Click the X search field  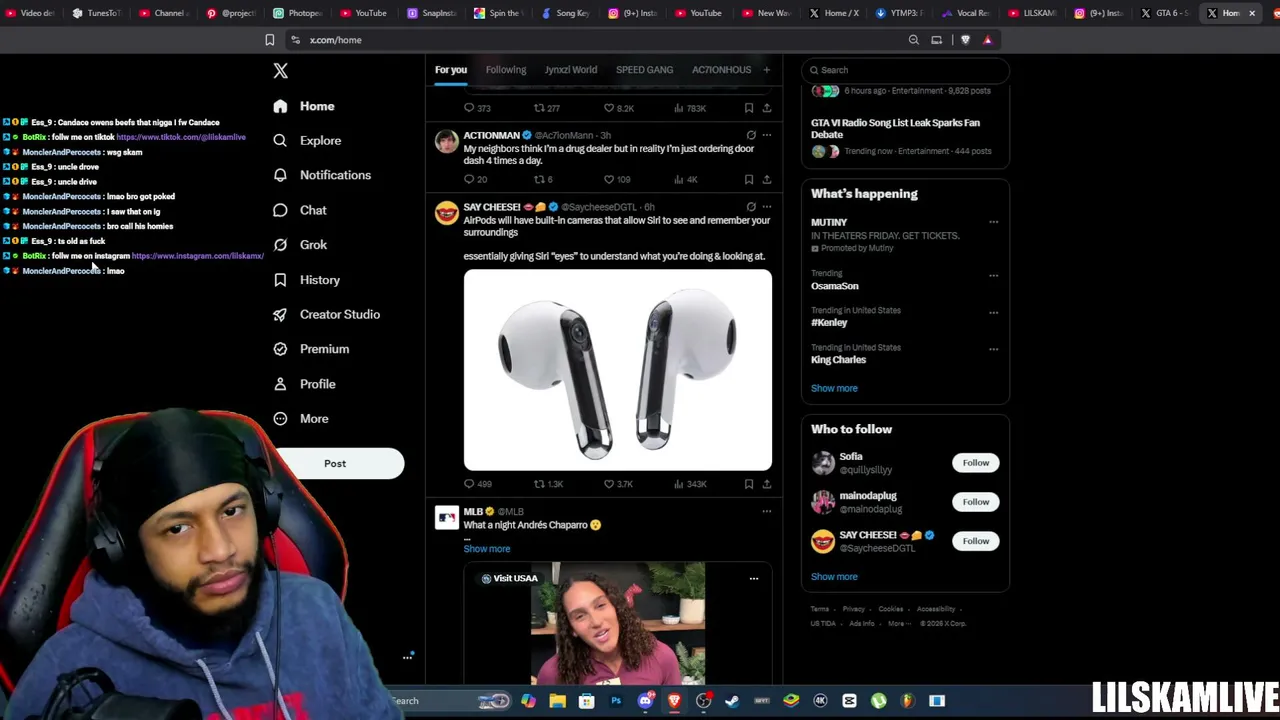click(x=905, y=70)
